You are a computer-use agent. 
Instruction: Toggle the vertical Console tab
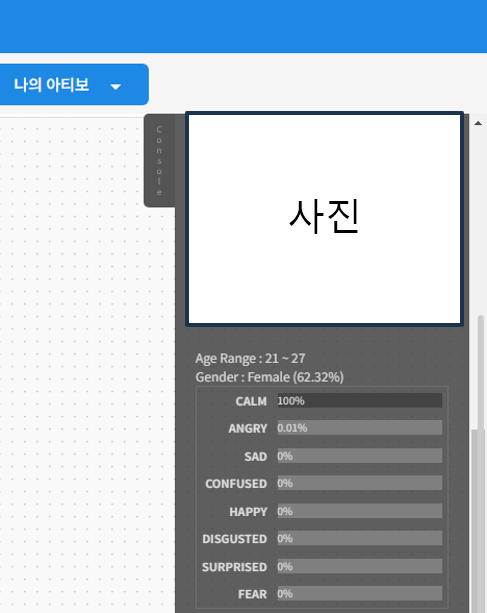159,160
